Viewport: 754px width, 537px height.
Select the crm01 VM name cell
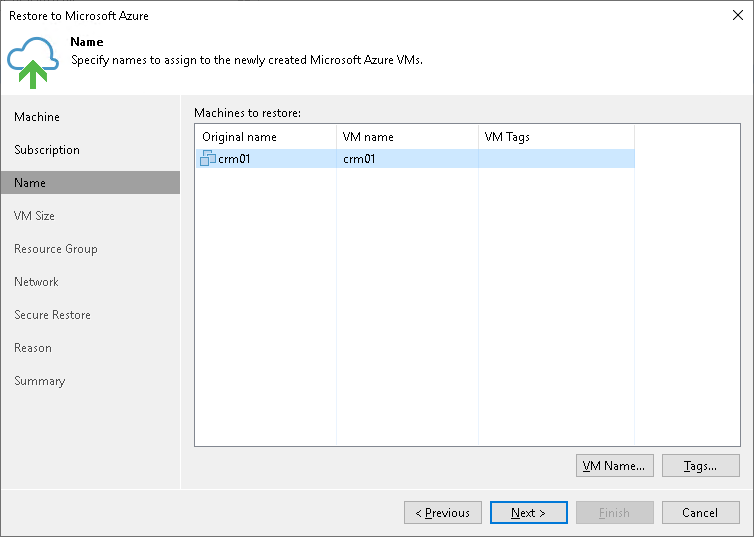pos(407,159)
